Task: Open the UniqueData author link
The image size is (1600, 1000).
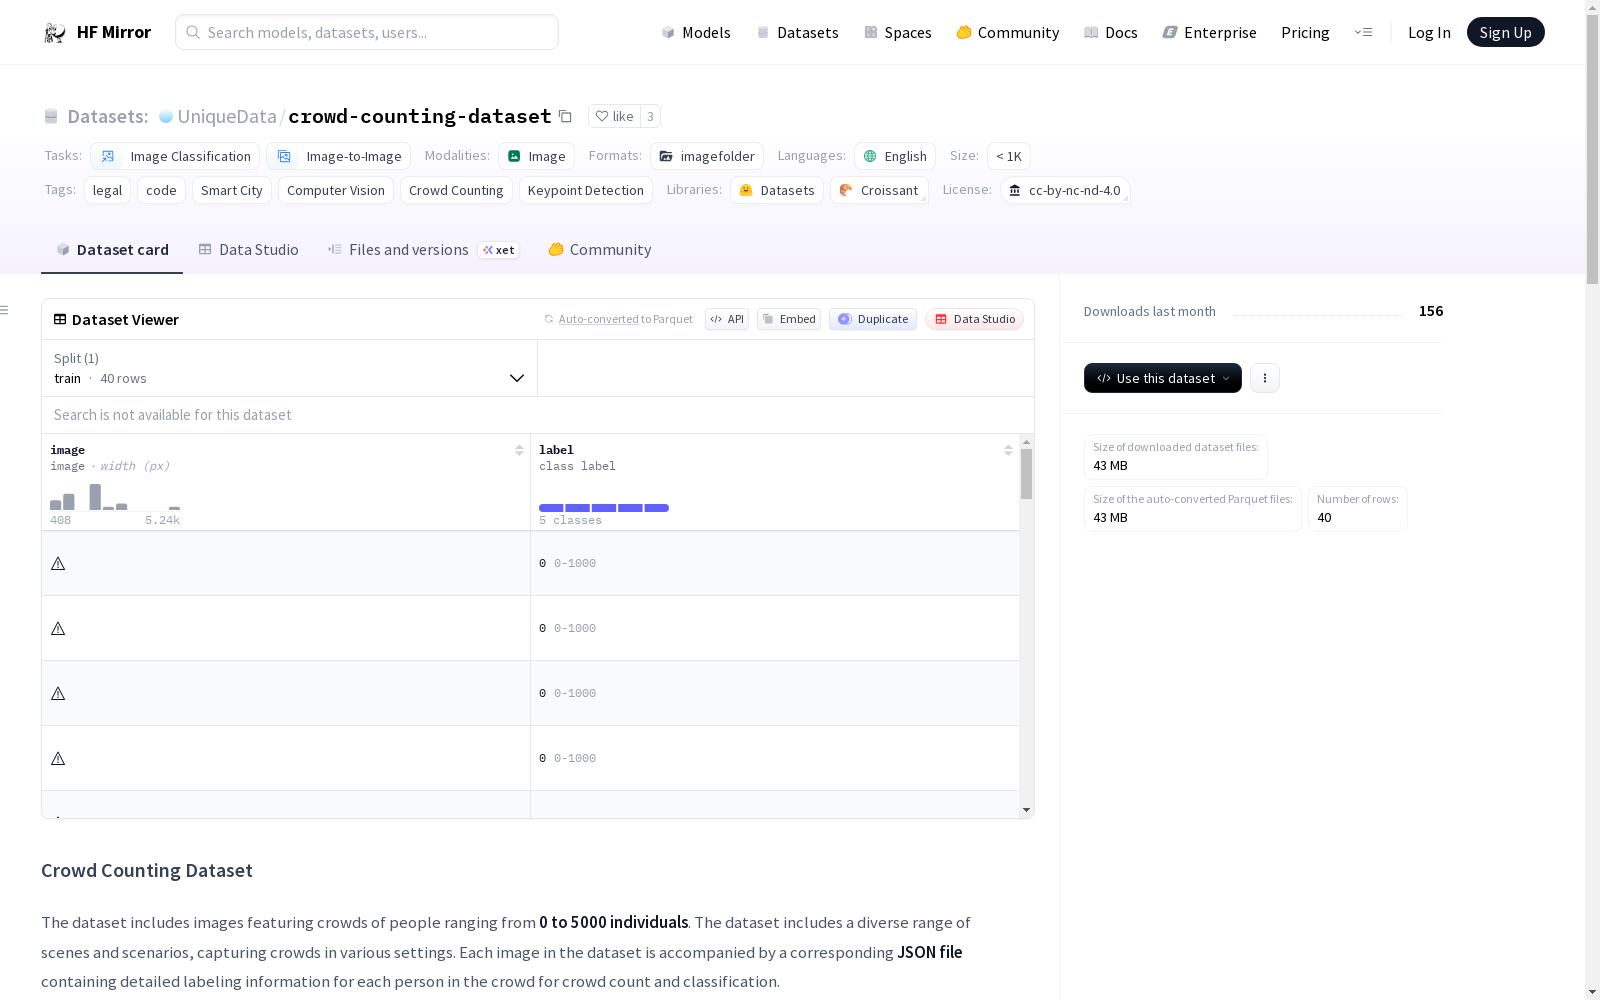Action: click(x=227, y=116)
